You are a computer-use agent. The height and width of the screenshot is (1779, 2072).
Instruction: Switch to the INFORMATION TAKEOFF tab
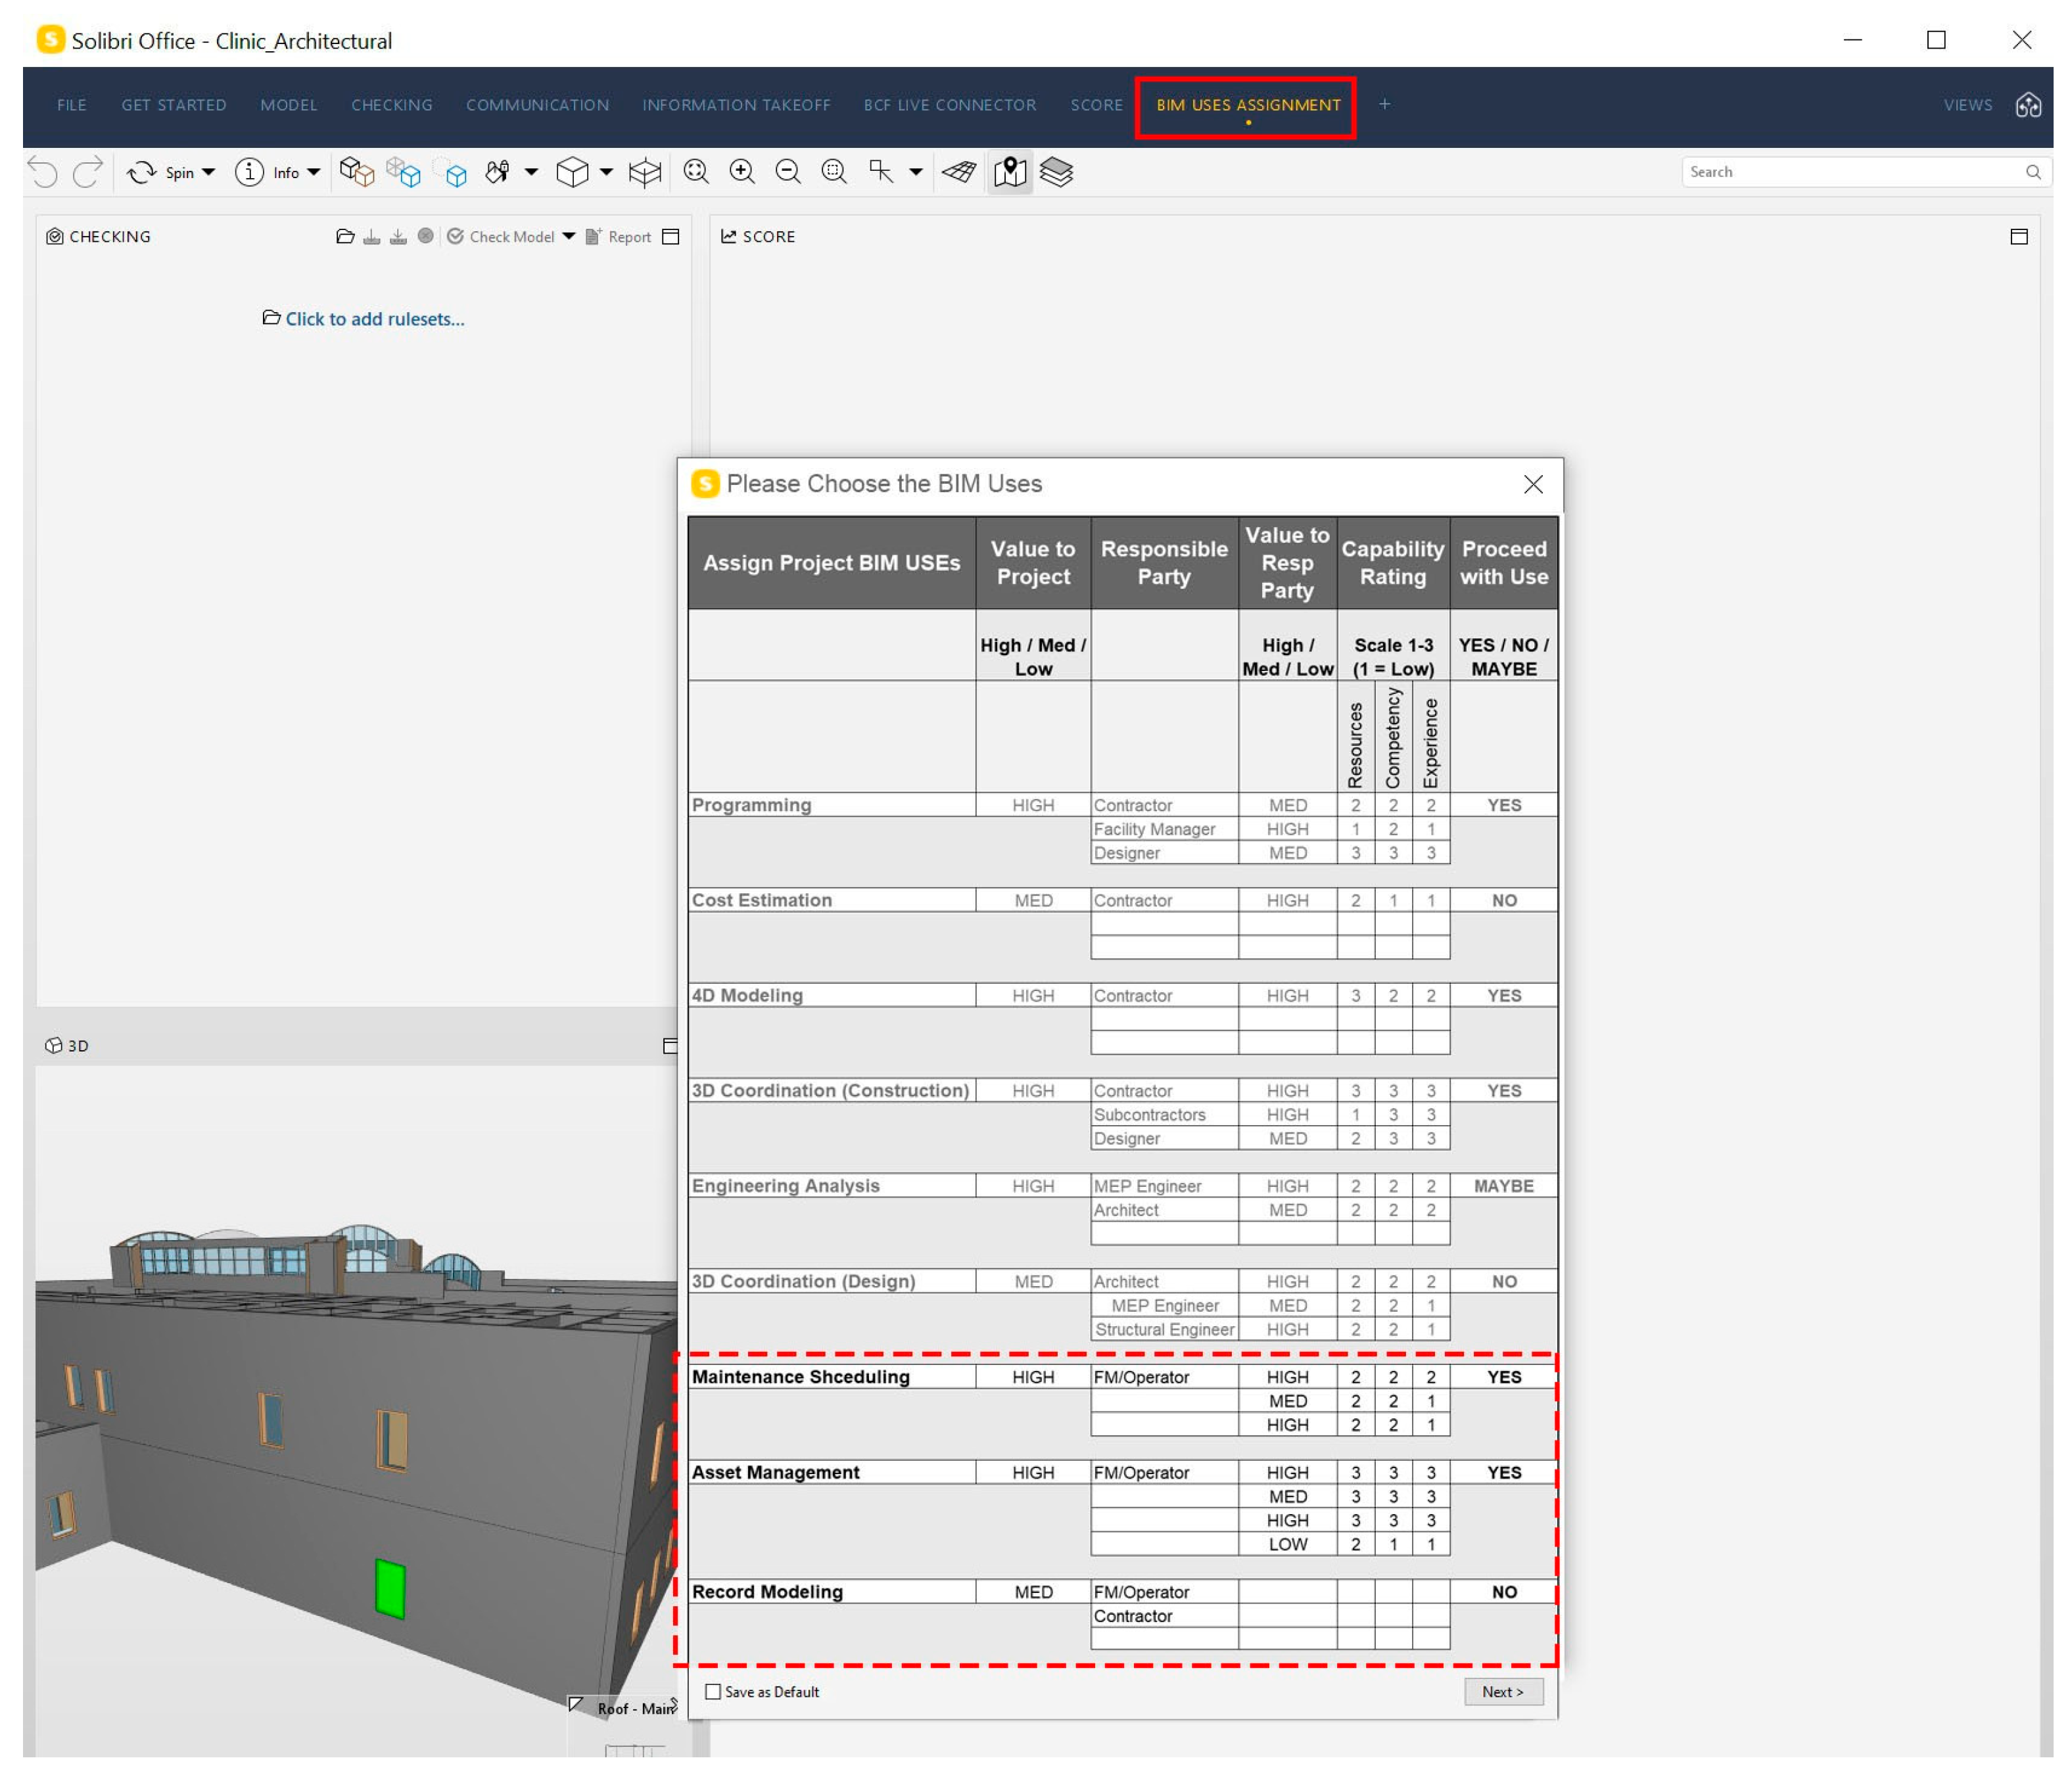(x=736, y=105)
